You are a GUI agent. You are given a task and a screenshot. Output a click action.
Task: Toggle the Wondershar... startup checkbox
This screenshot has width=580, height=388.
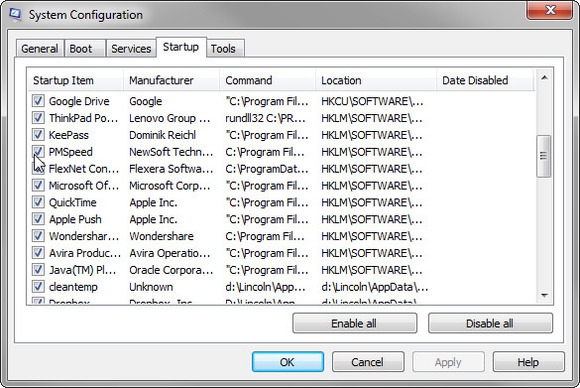(38, 236)
